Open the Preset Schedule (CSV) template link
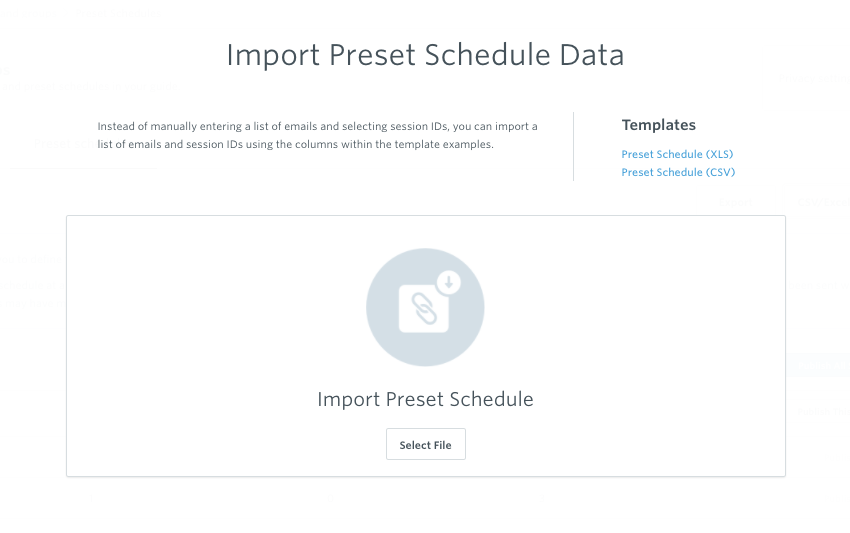850x533 pixels. (x=678, y=172)
